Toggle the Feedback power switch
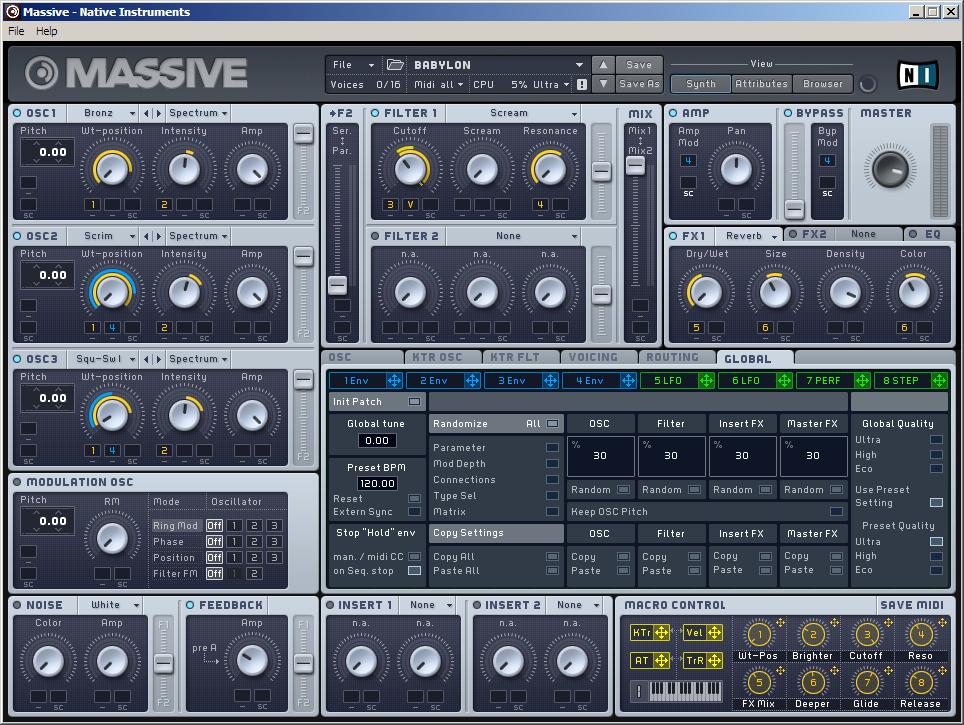Screen dimensions: 964x725 (x=190, y=605)
